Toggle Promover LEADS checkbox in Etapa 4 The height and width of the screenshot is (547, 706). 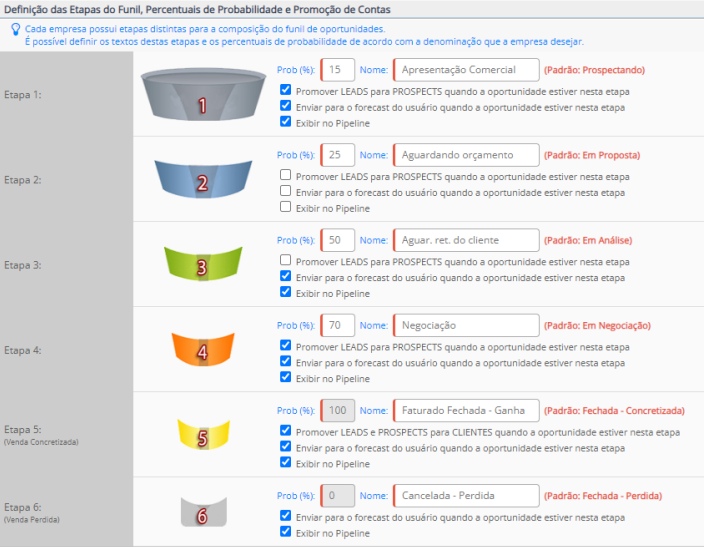285,345
